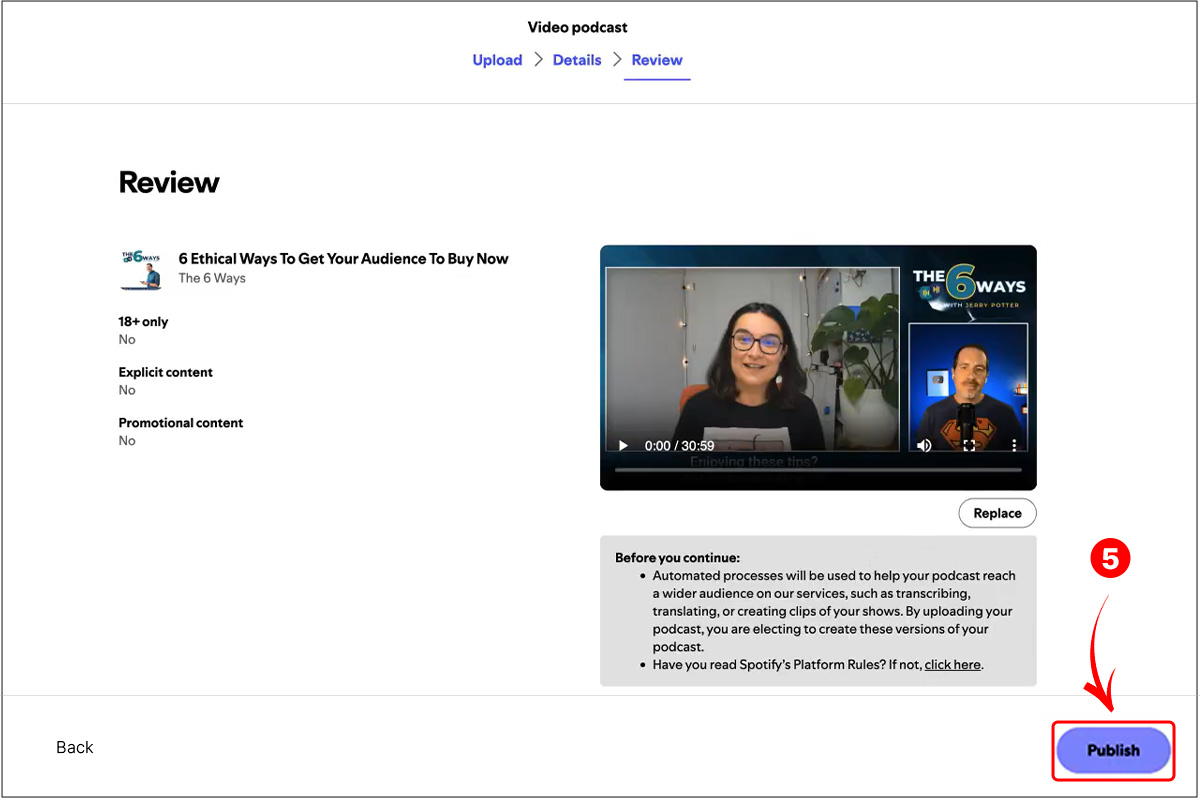Click The 6 Ways show name

coord(212,278)
